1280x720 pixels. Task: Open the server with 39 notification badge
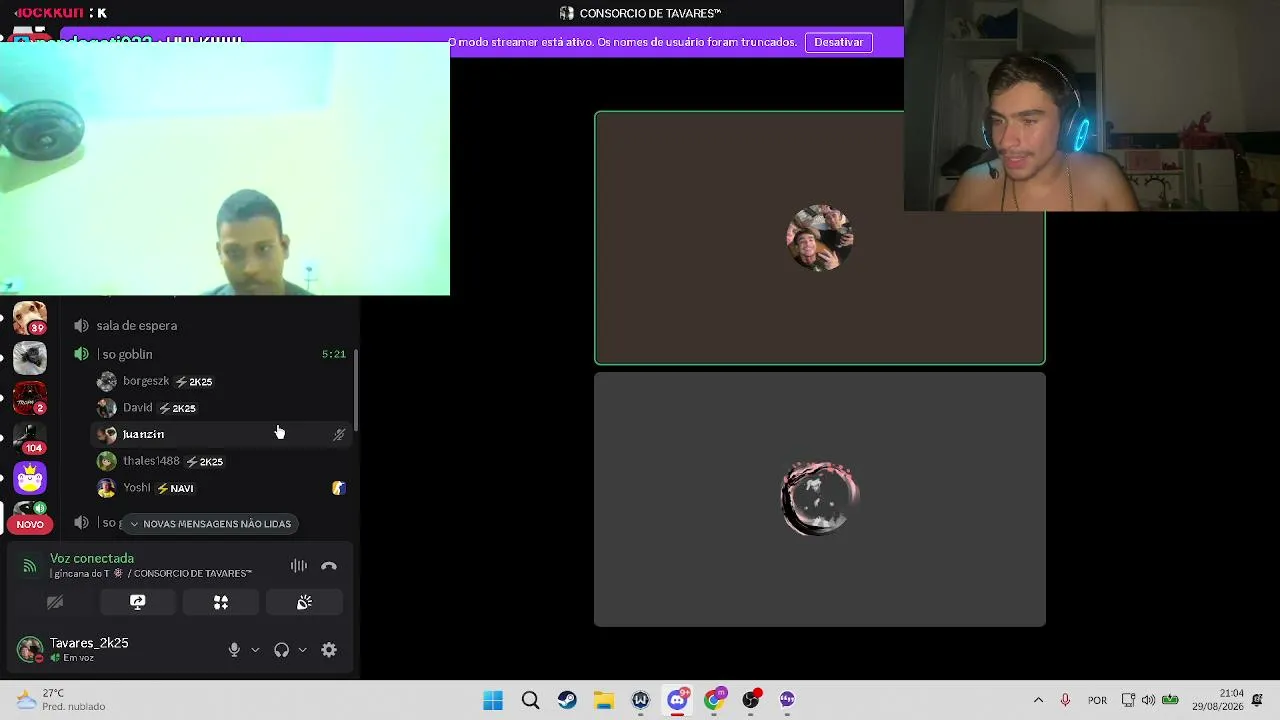pos(30,318)
